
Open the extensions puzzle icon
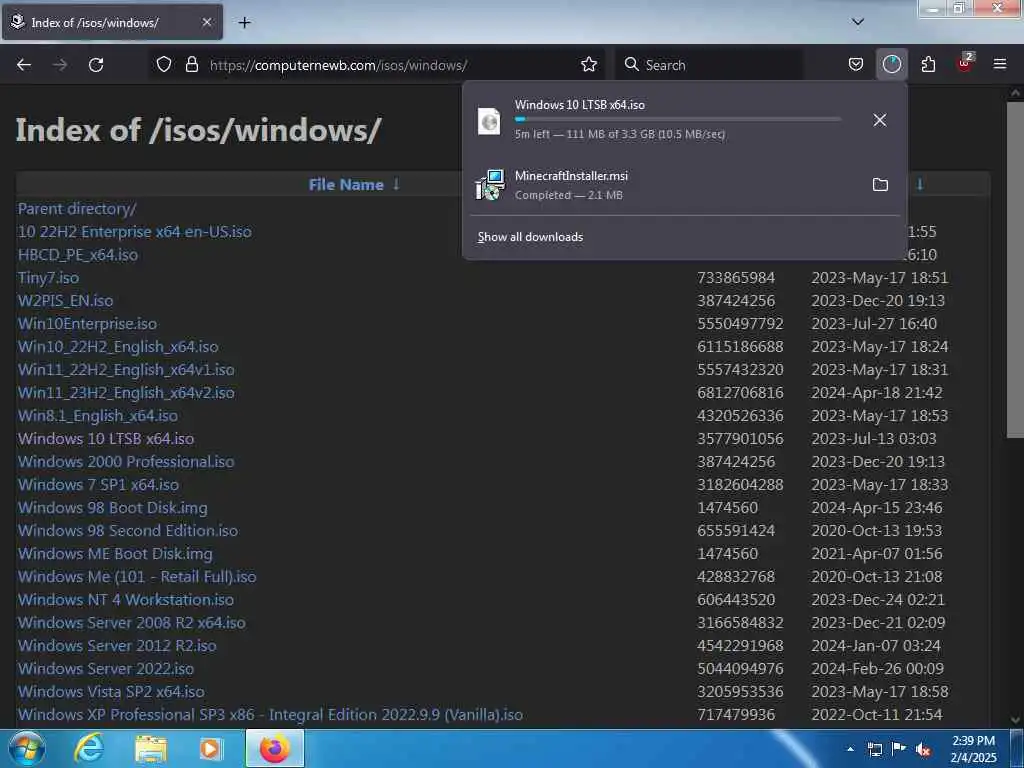click(x=928, y=65)
